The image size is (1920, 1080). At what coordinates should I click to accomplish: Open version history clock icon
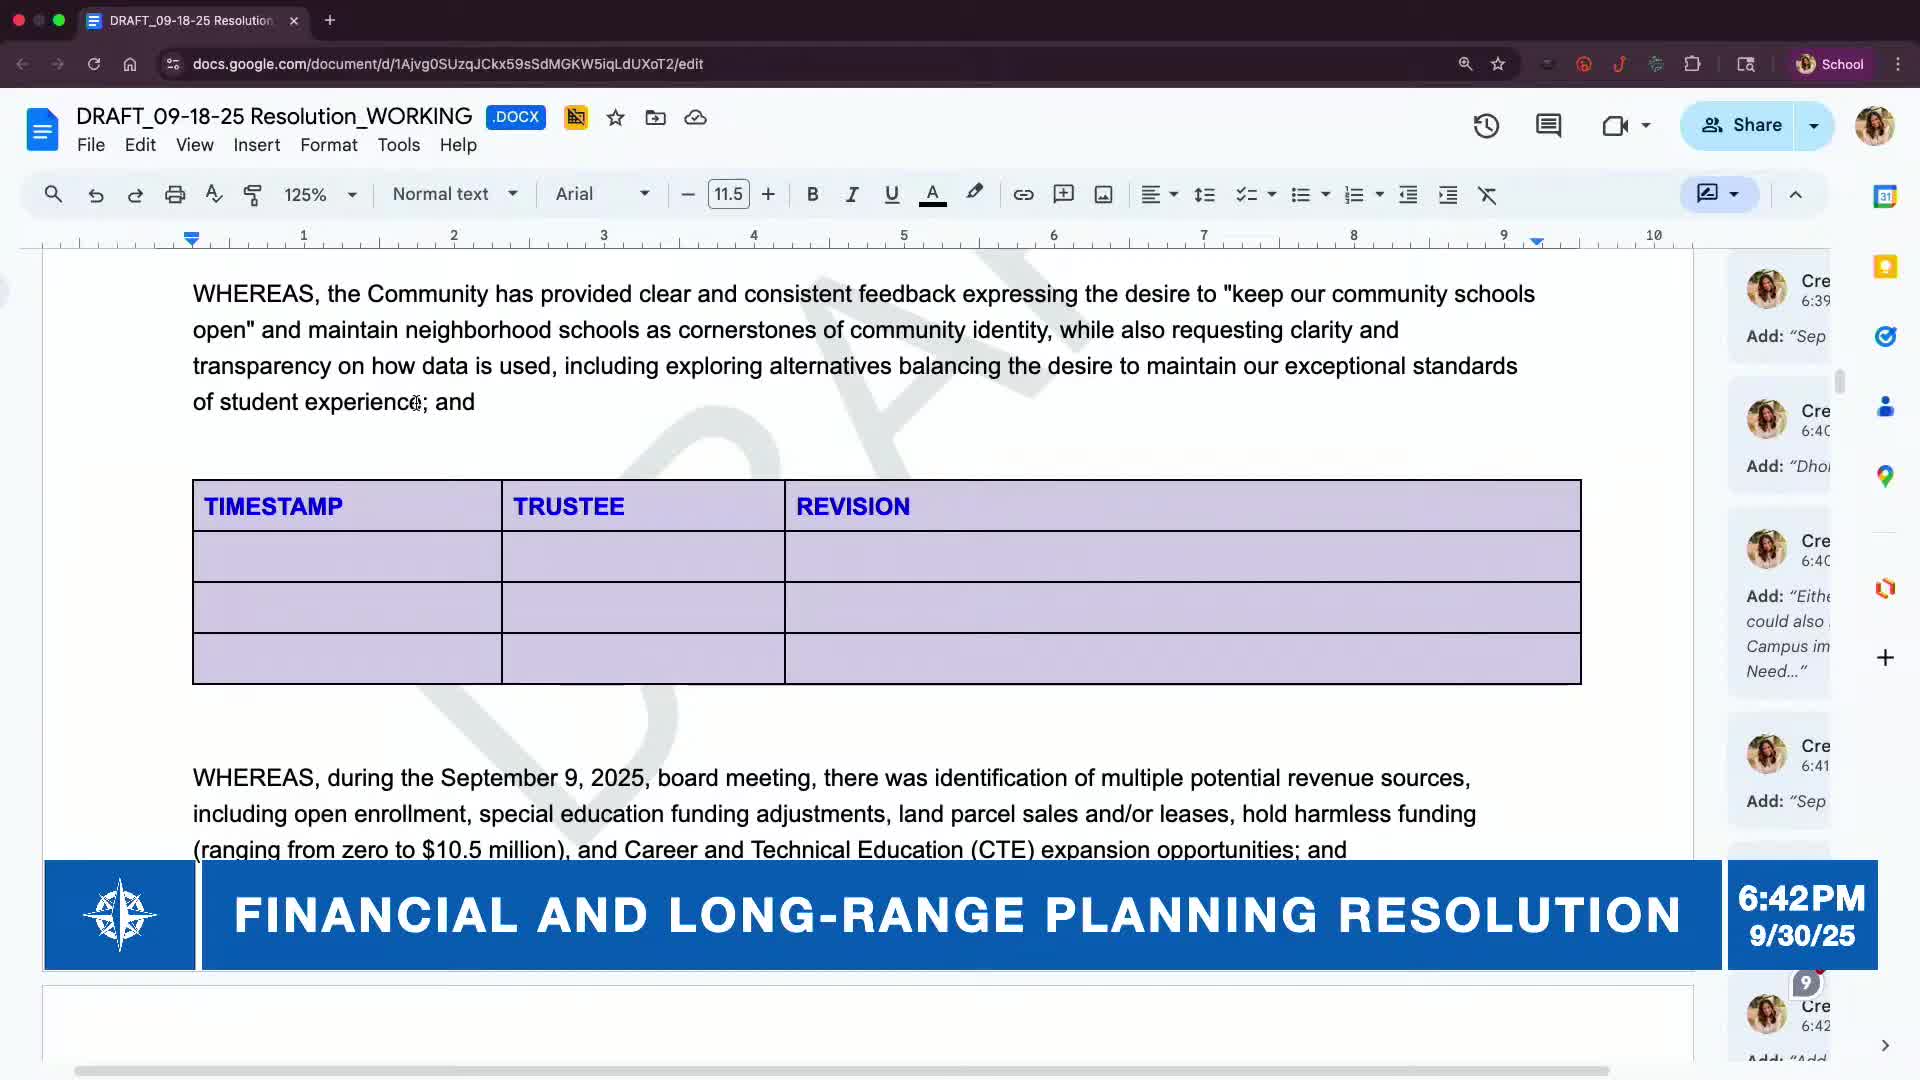1485,125
